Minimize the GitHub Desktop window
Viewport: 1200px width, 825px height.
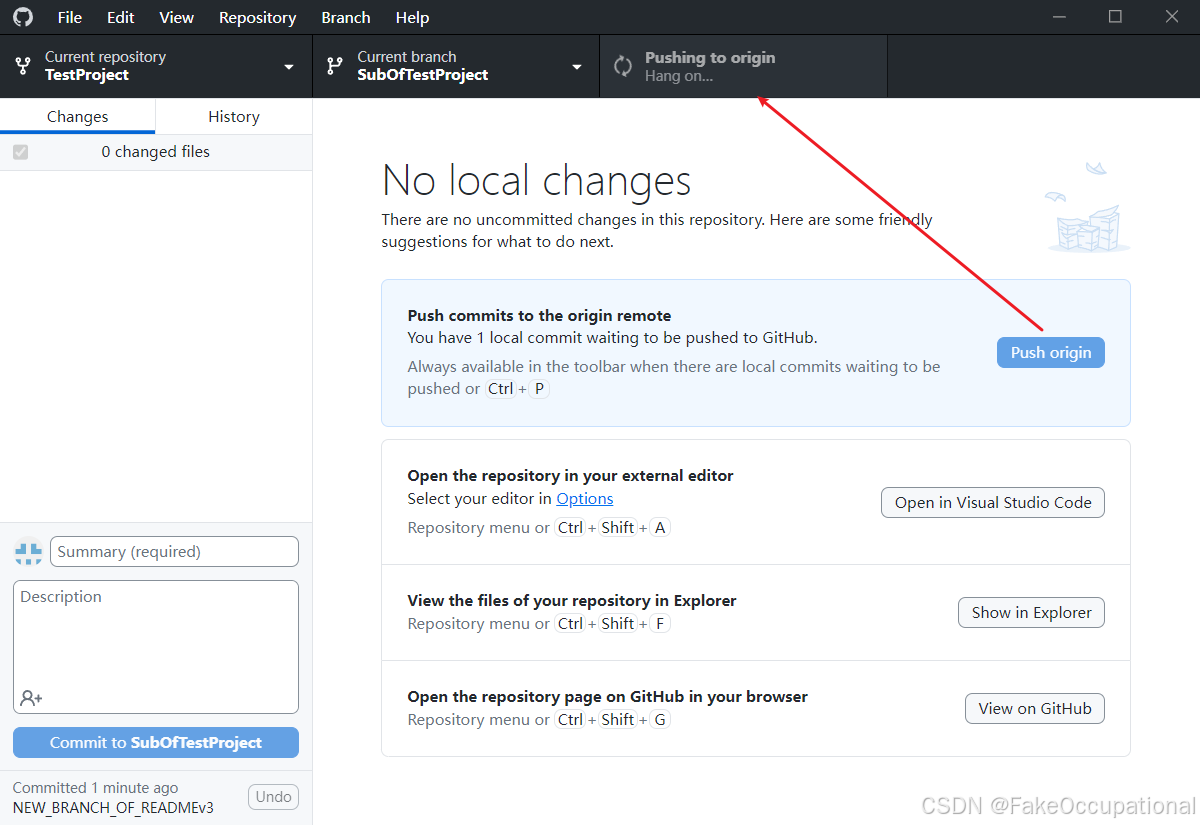coord(1059,17)
